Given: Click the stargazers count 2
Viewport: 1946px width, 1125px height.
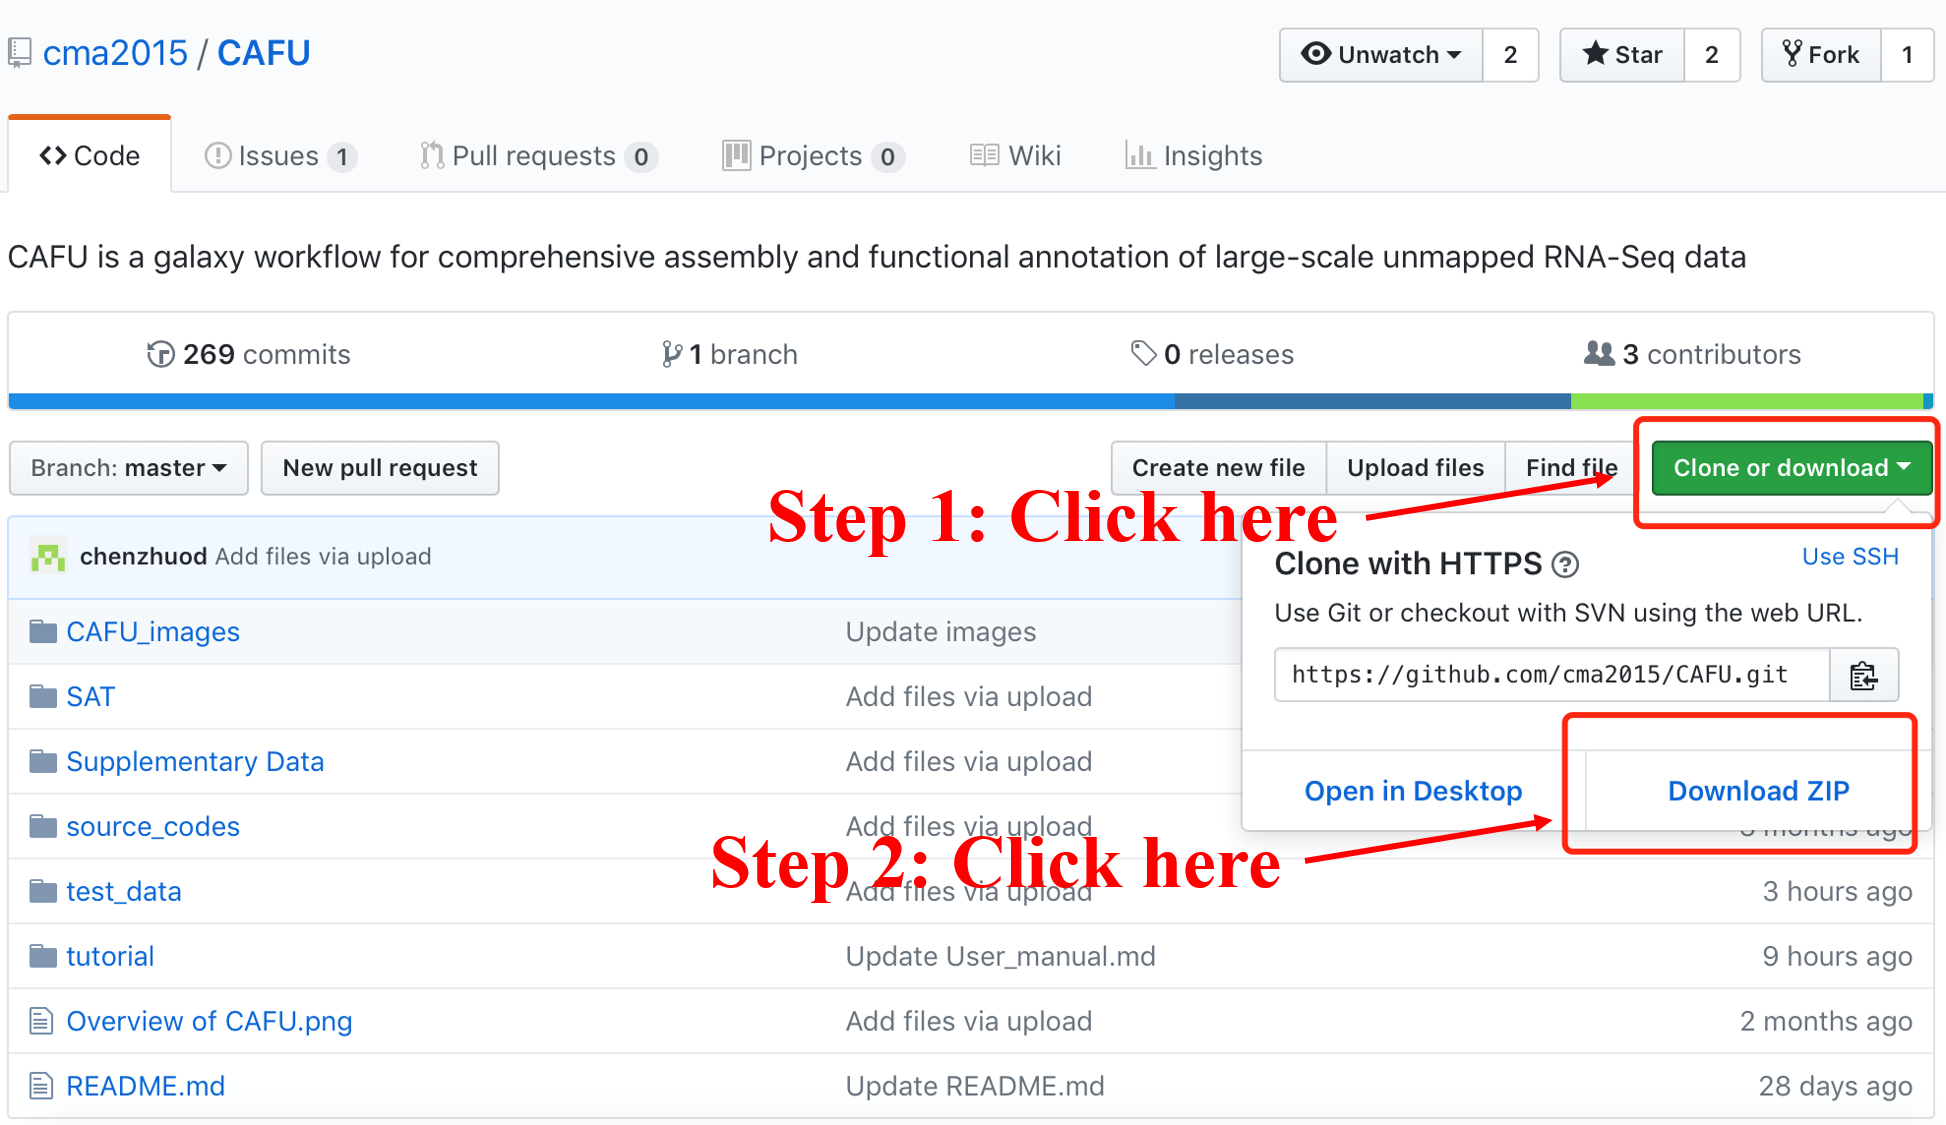Looking at the screenshot, I should [x=1712, y=54].
